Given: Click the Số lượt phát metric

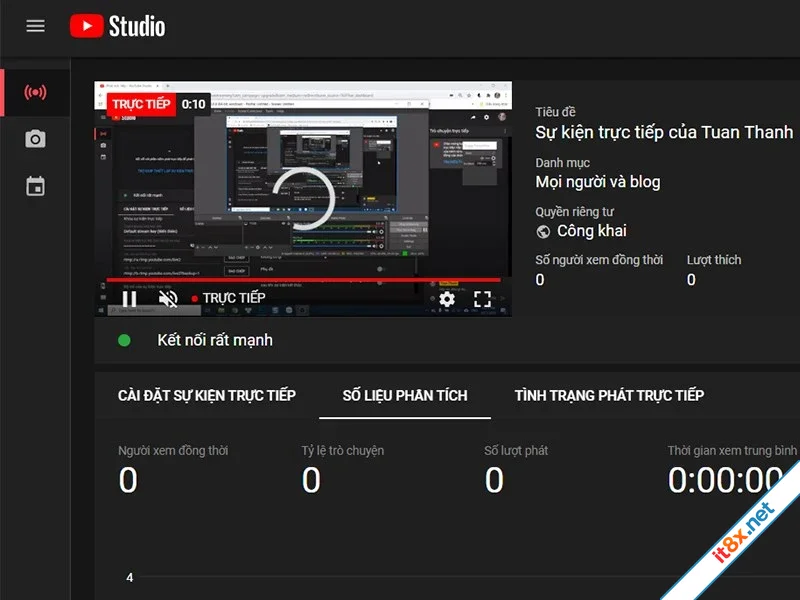Looking at the screenshot, I should (516, 469).
